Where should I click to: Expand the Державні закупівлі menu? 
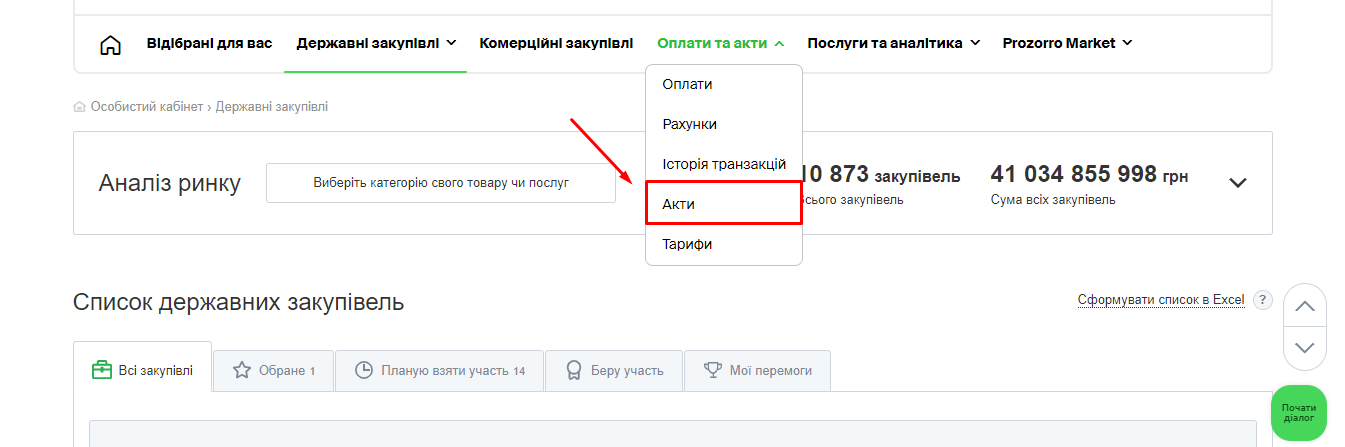[376, 43]
